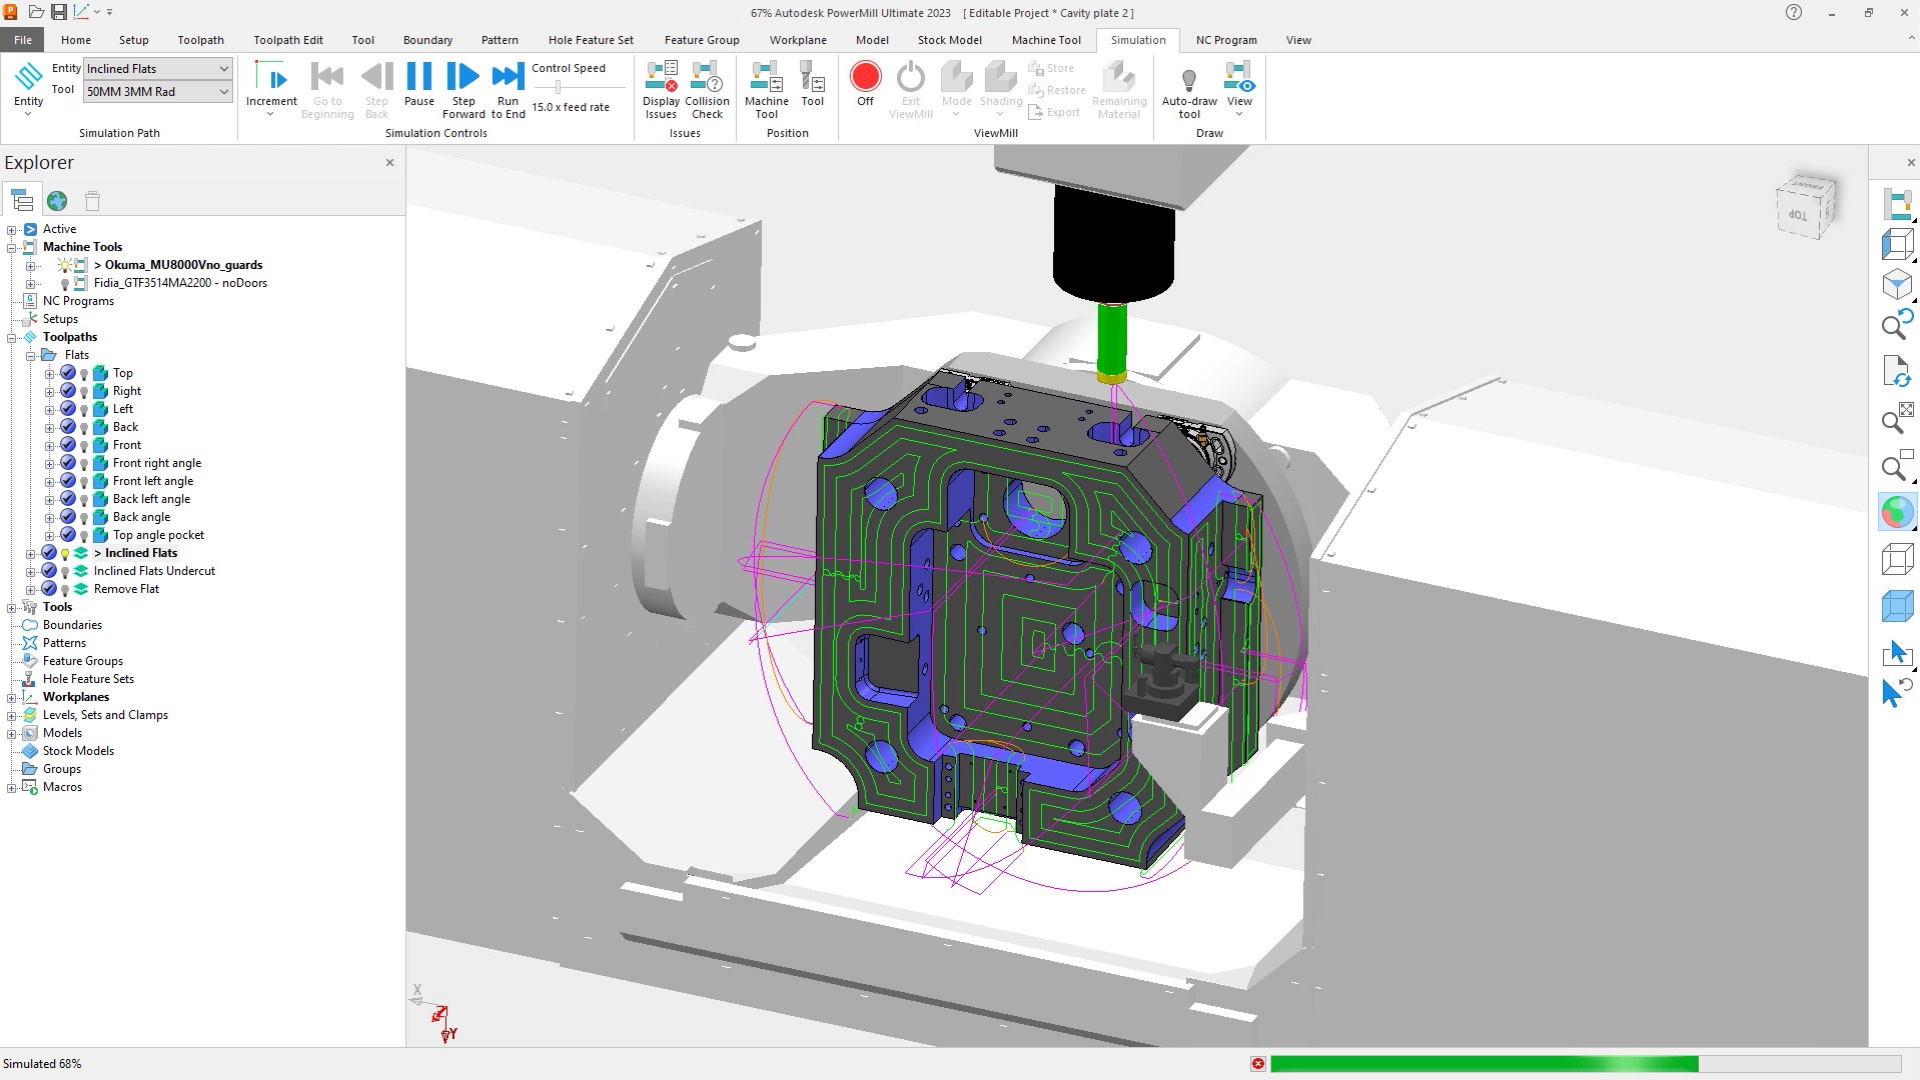Screen dimensions: 1920x1080
Task: Switch to the NC Program ribbon tab
Action: [1226, 40]
